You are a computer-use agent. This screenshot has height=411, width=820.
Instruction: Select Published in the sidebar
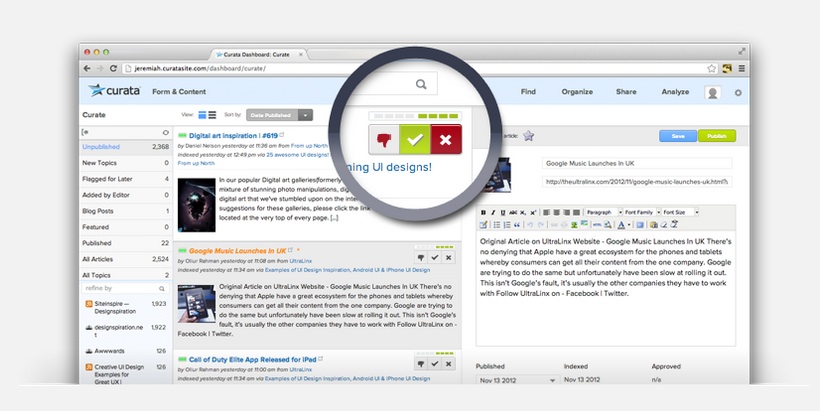pos(126,243)
